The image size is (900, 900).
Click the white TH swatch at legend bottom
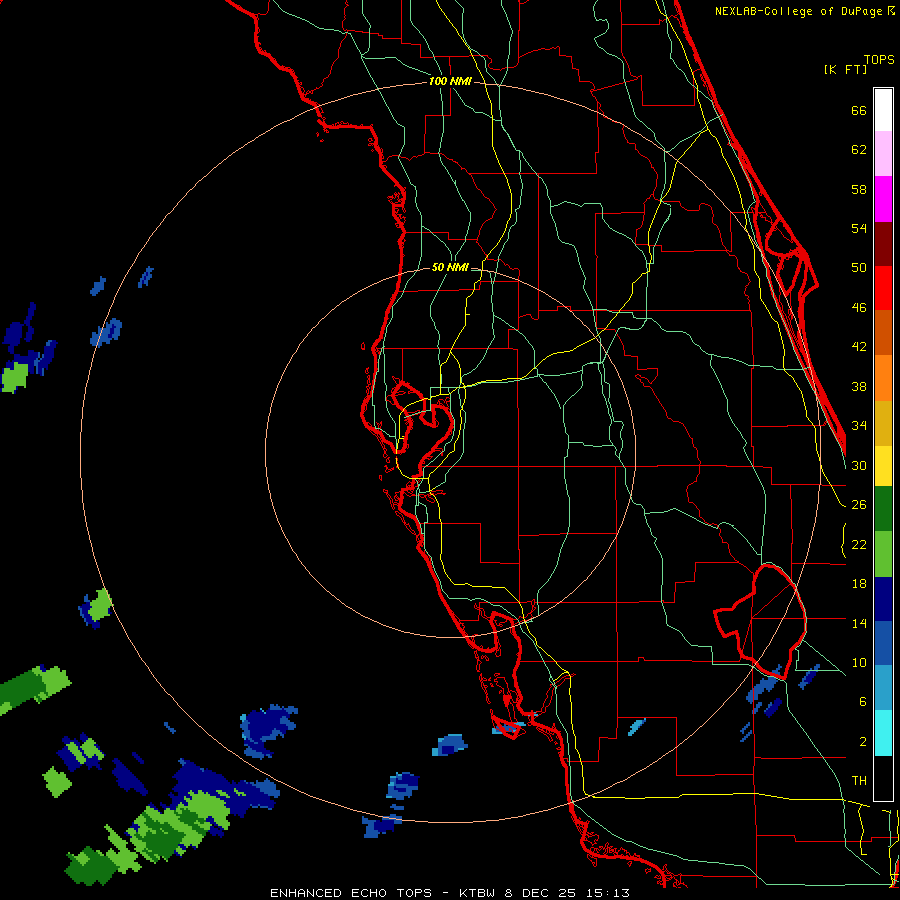point(883,778)
